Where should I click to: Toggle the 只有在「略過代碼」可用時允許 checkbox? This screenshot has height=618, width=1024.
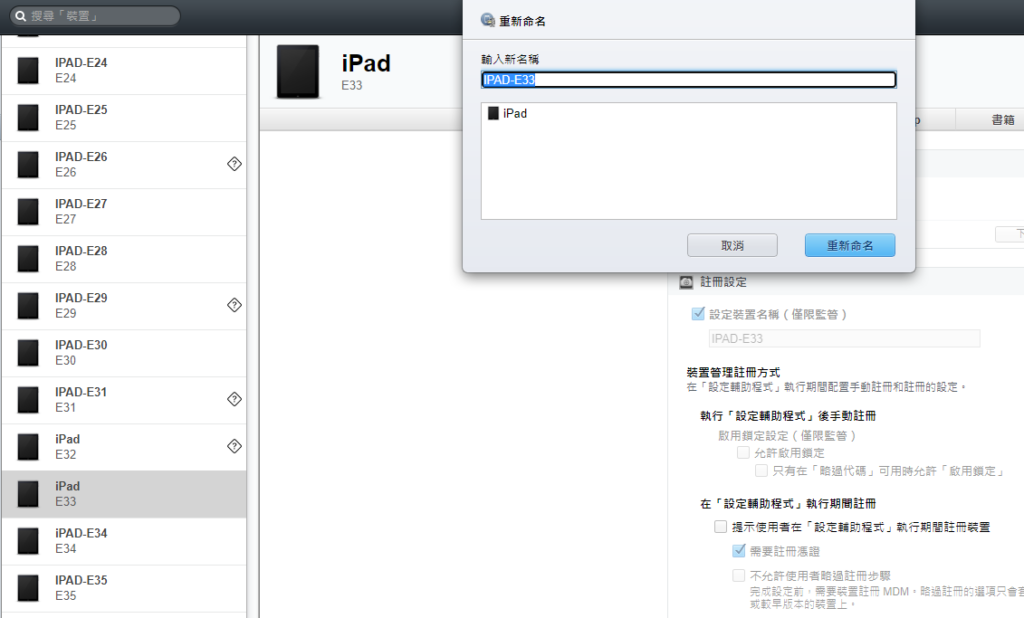[761, 470]
